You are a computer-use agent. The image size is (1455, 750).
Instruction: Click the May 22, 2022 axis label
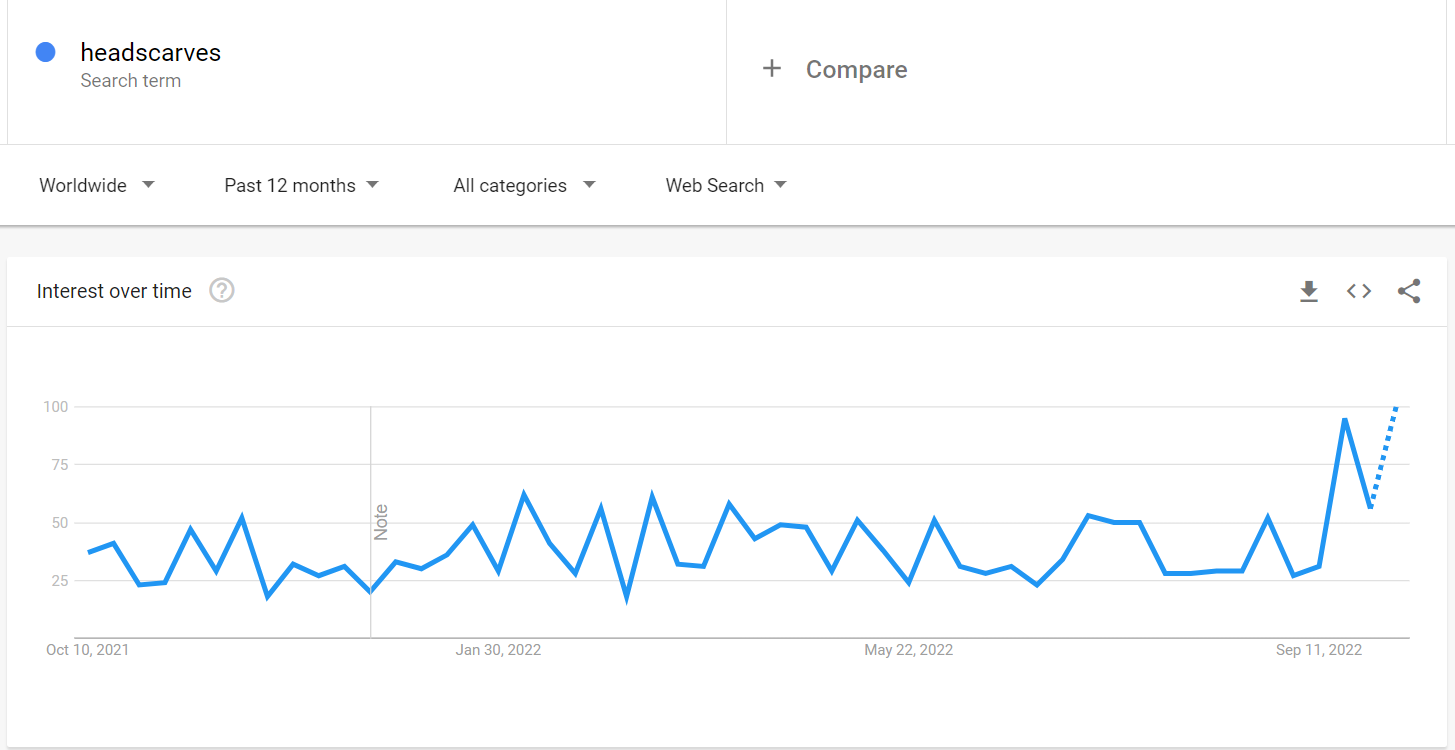(x=908, y=650)
